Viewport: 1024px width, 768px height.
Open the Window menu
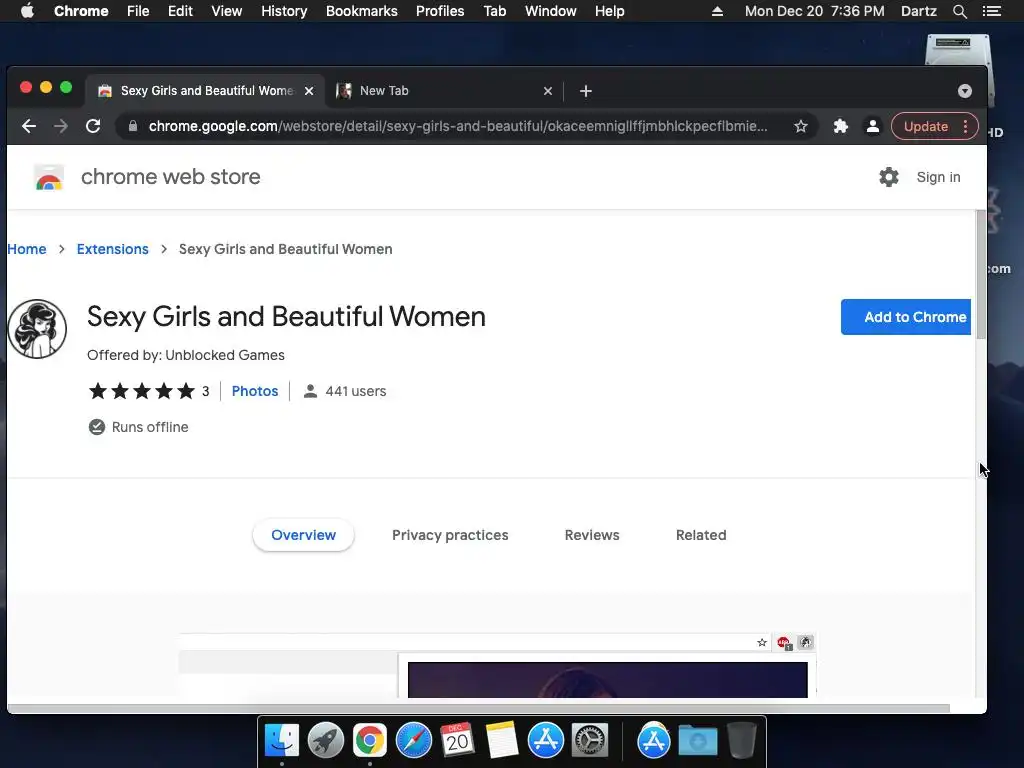point(551,11)
